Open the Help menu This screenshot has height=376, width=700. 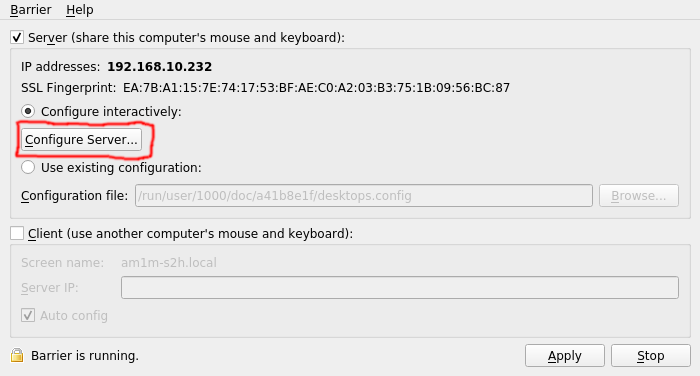click(x=79, y=10)
